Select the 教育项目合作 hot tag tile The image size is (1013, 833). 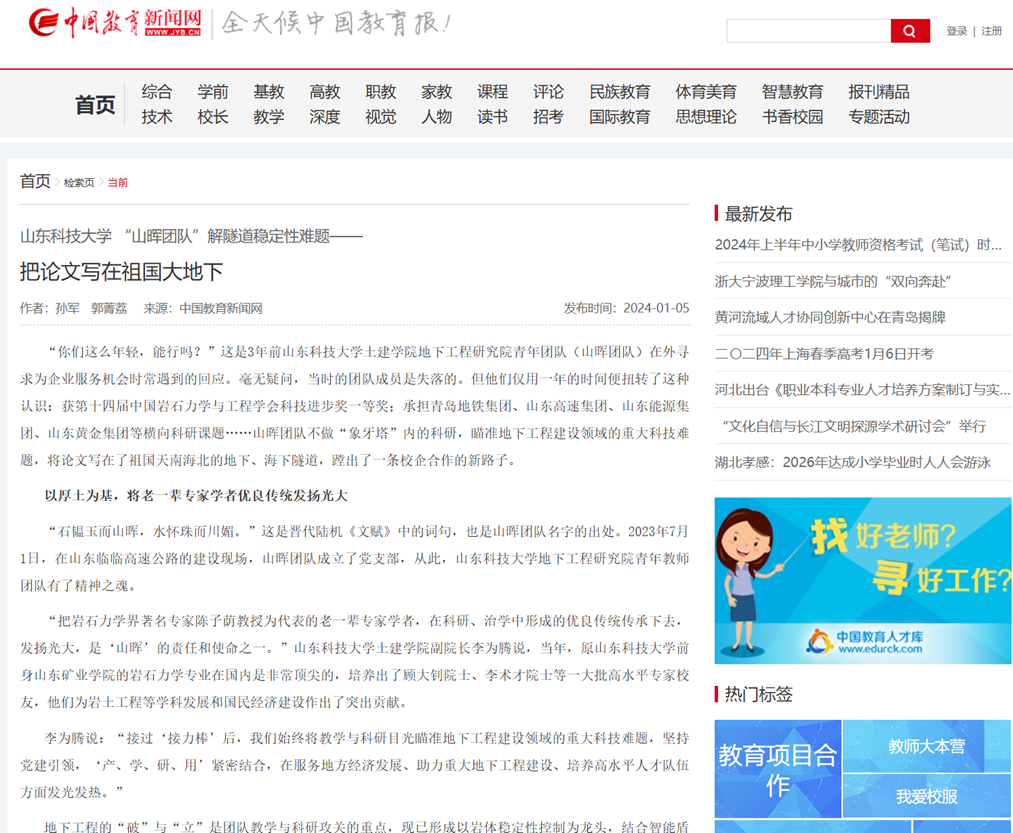pyautogui.click(x=777, y=769)
